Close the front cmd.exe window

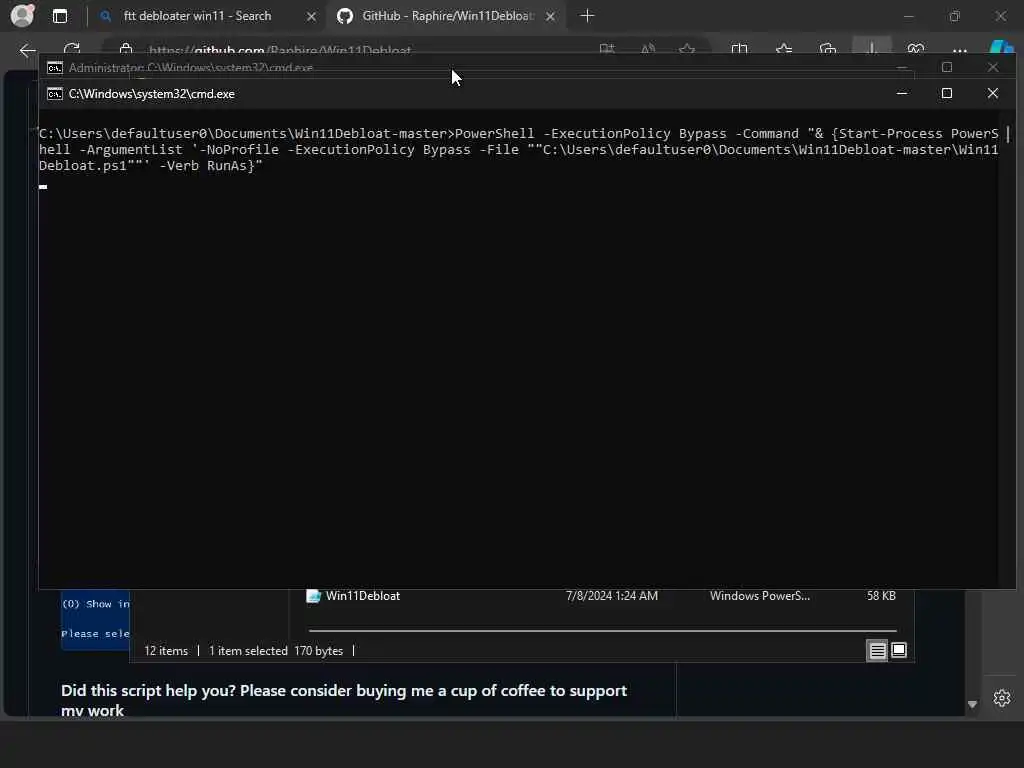click(993, 93)
